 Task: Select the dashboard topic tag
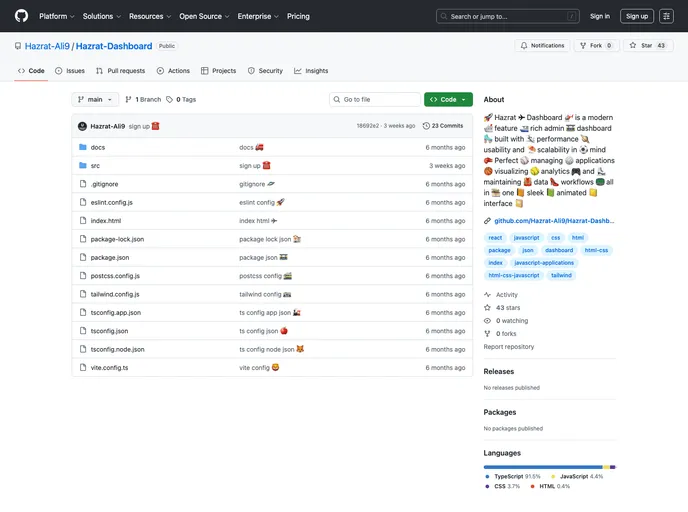pyautogui.click(x=559, y=251)
